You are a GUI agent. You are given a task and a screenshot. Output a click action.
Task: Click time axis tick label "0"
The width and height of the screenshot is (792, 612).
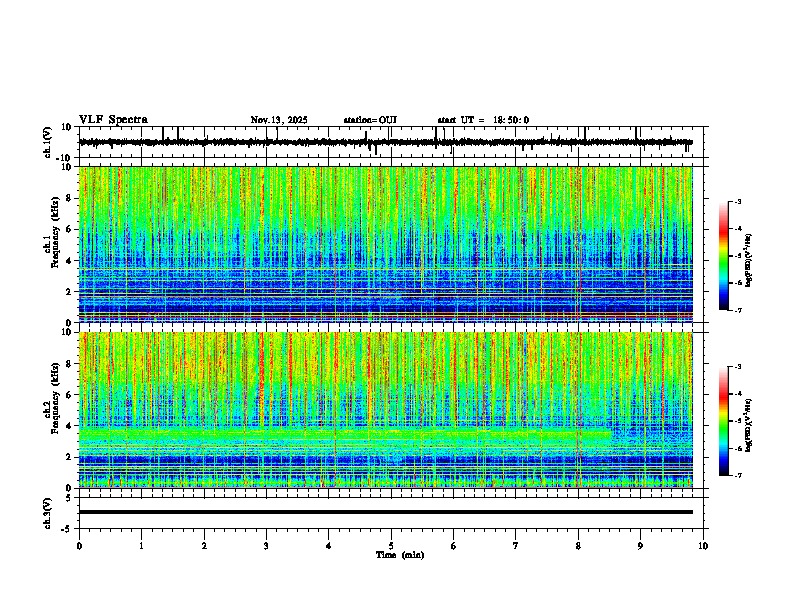pos(79,546)
